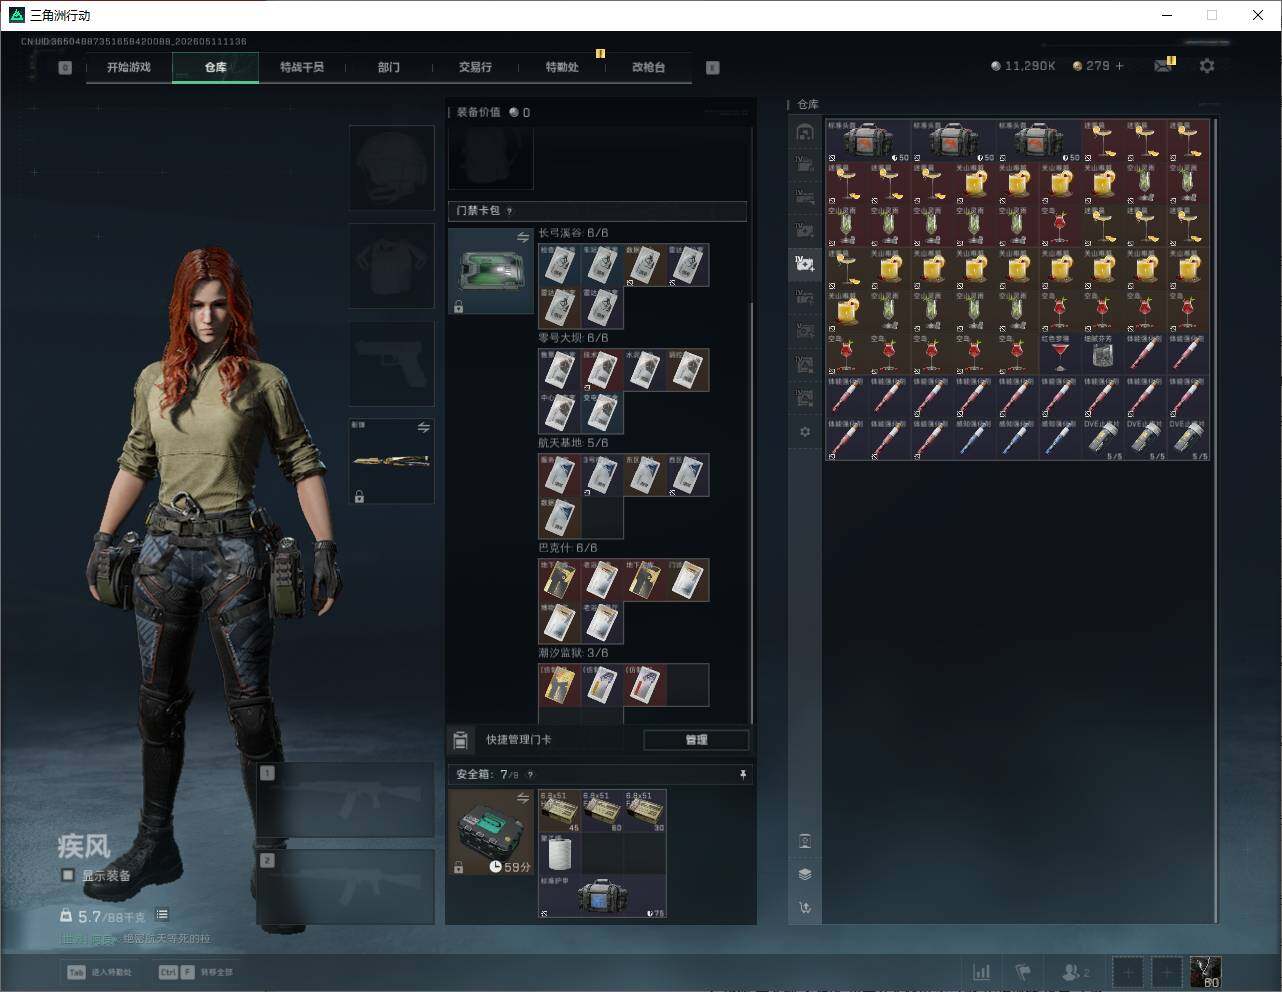The image size is (1282, 992).
Task: Click the swap arrows on the safe box
Action: (x=522, y=797)
